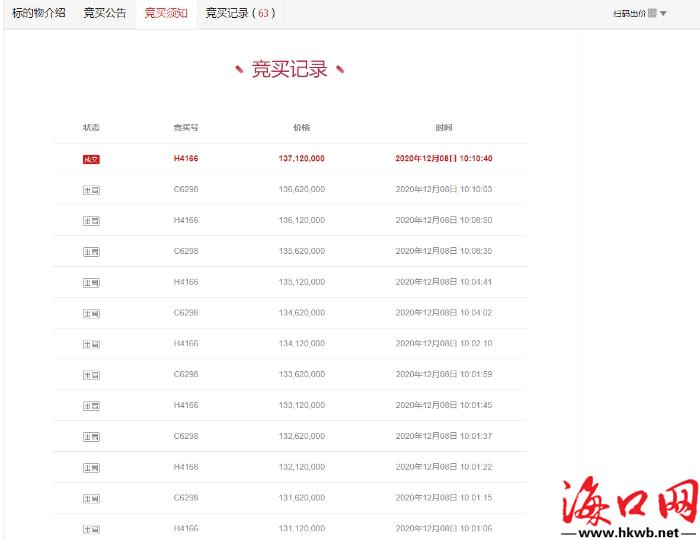This screenshot has width=700, height=539.
Task: Click the winning bidder number H4166 in red
Action: [186, 159]
